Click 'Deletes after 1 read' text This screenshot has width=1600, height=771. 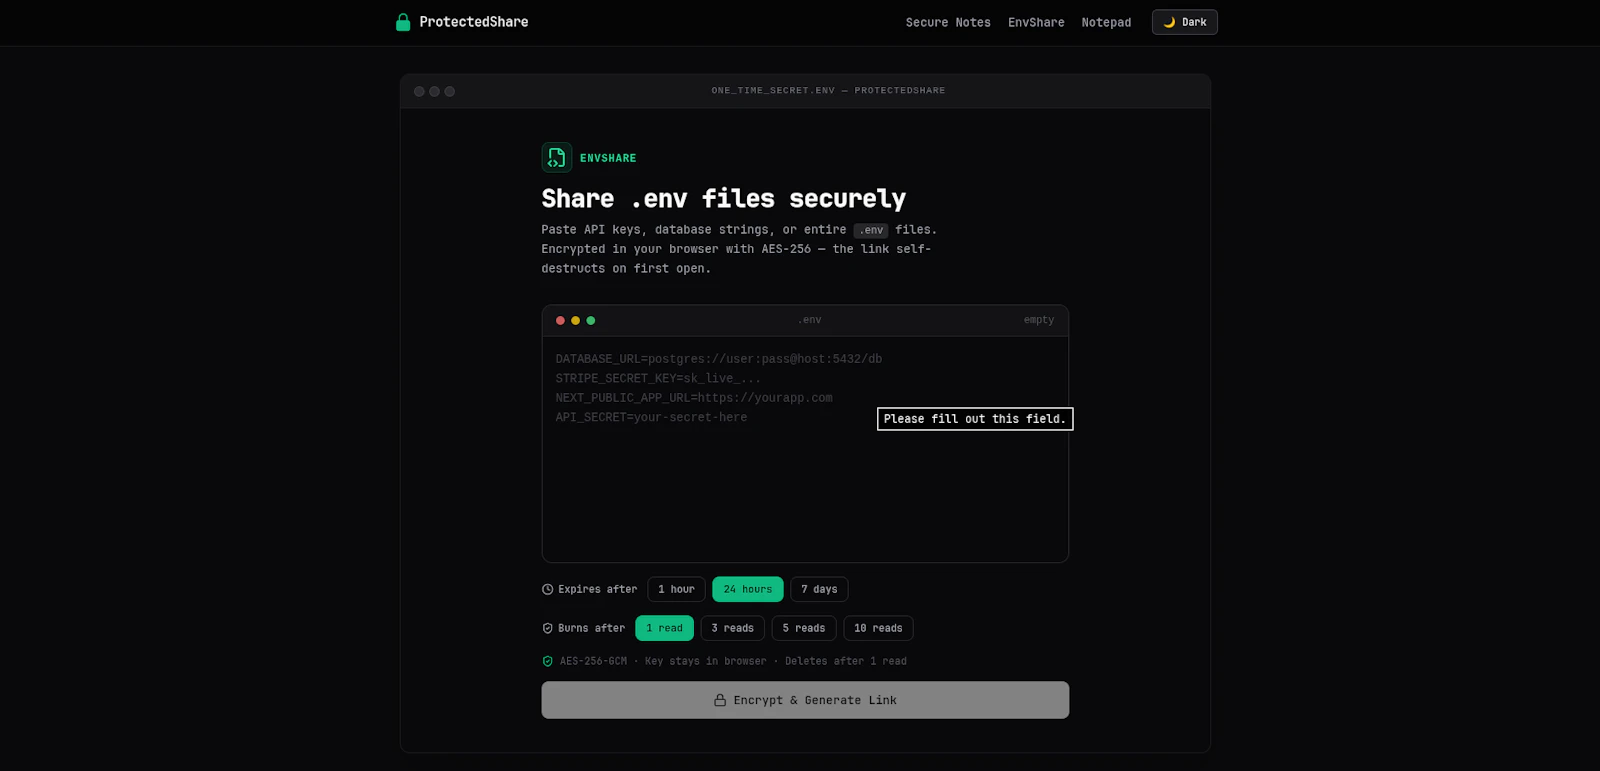coord(846,661)
